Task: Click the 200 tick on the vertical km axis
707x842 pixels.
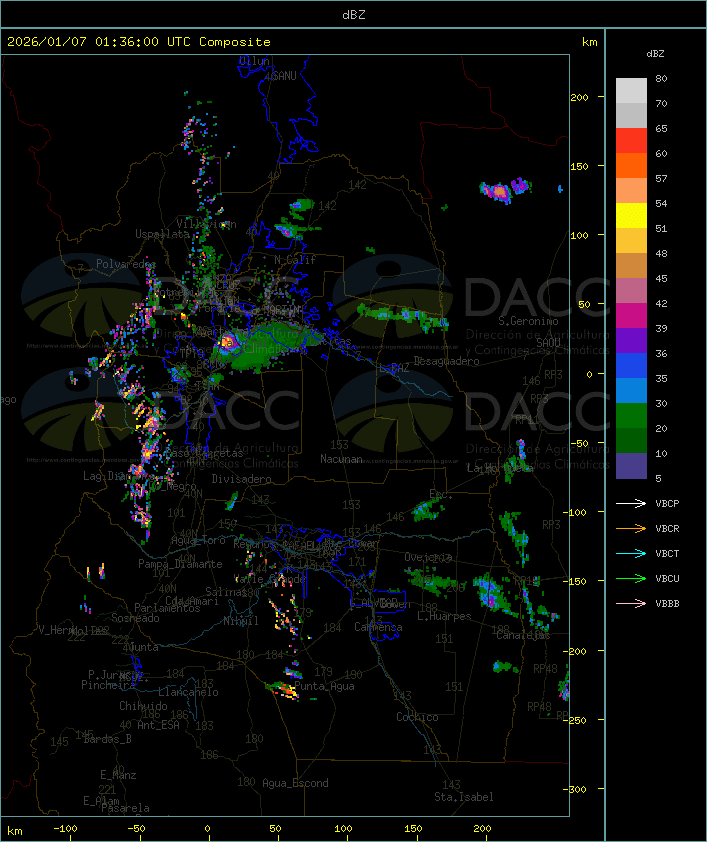Action: [579, 97]
